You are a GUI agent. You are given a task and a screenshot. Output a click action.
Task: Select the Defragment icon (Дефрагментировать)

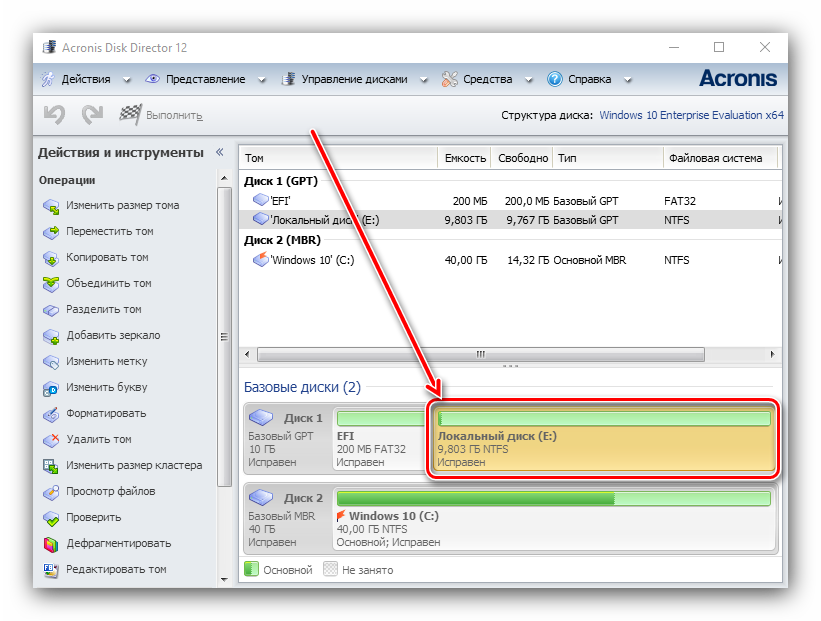click(51, 544)
